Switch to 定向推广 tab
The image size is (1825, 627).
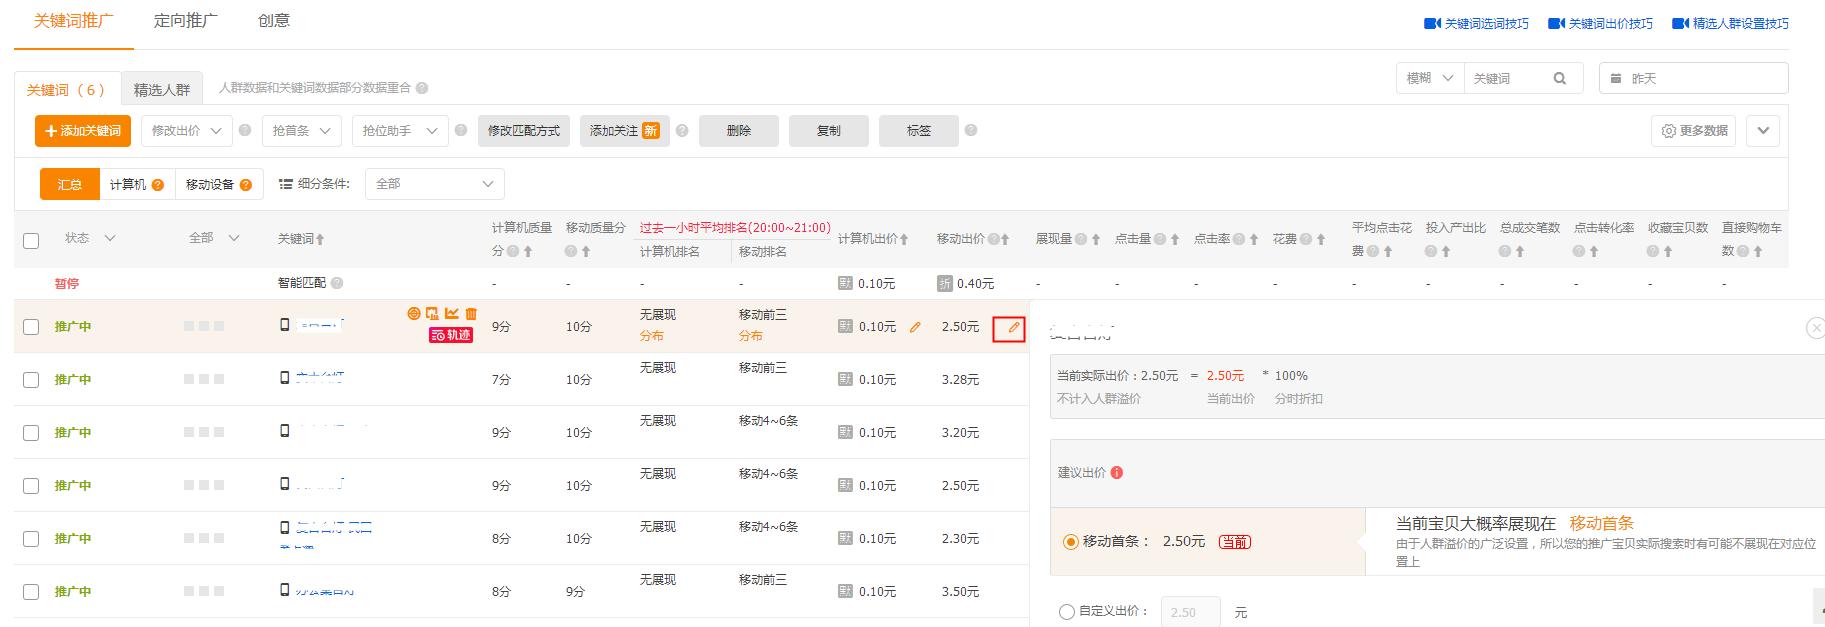(186, 20)
